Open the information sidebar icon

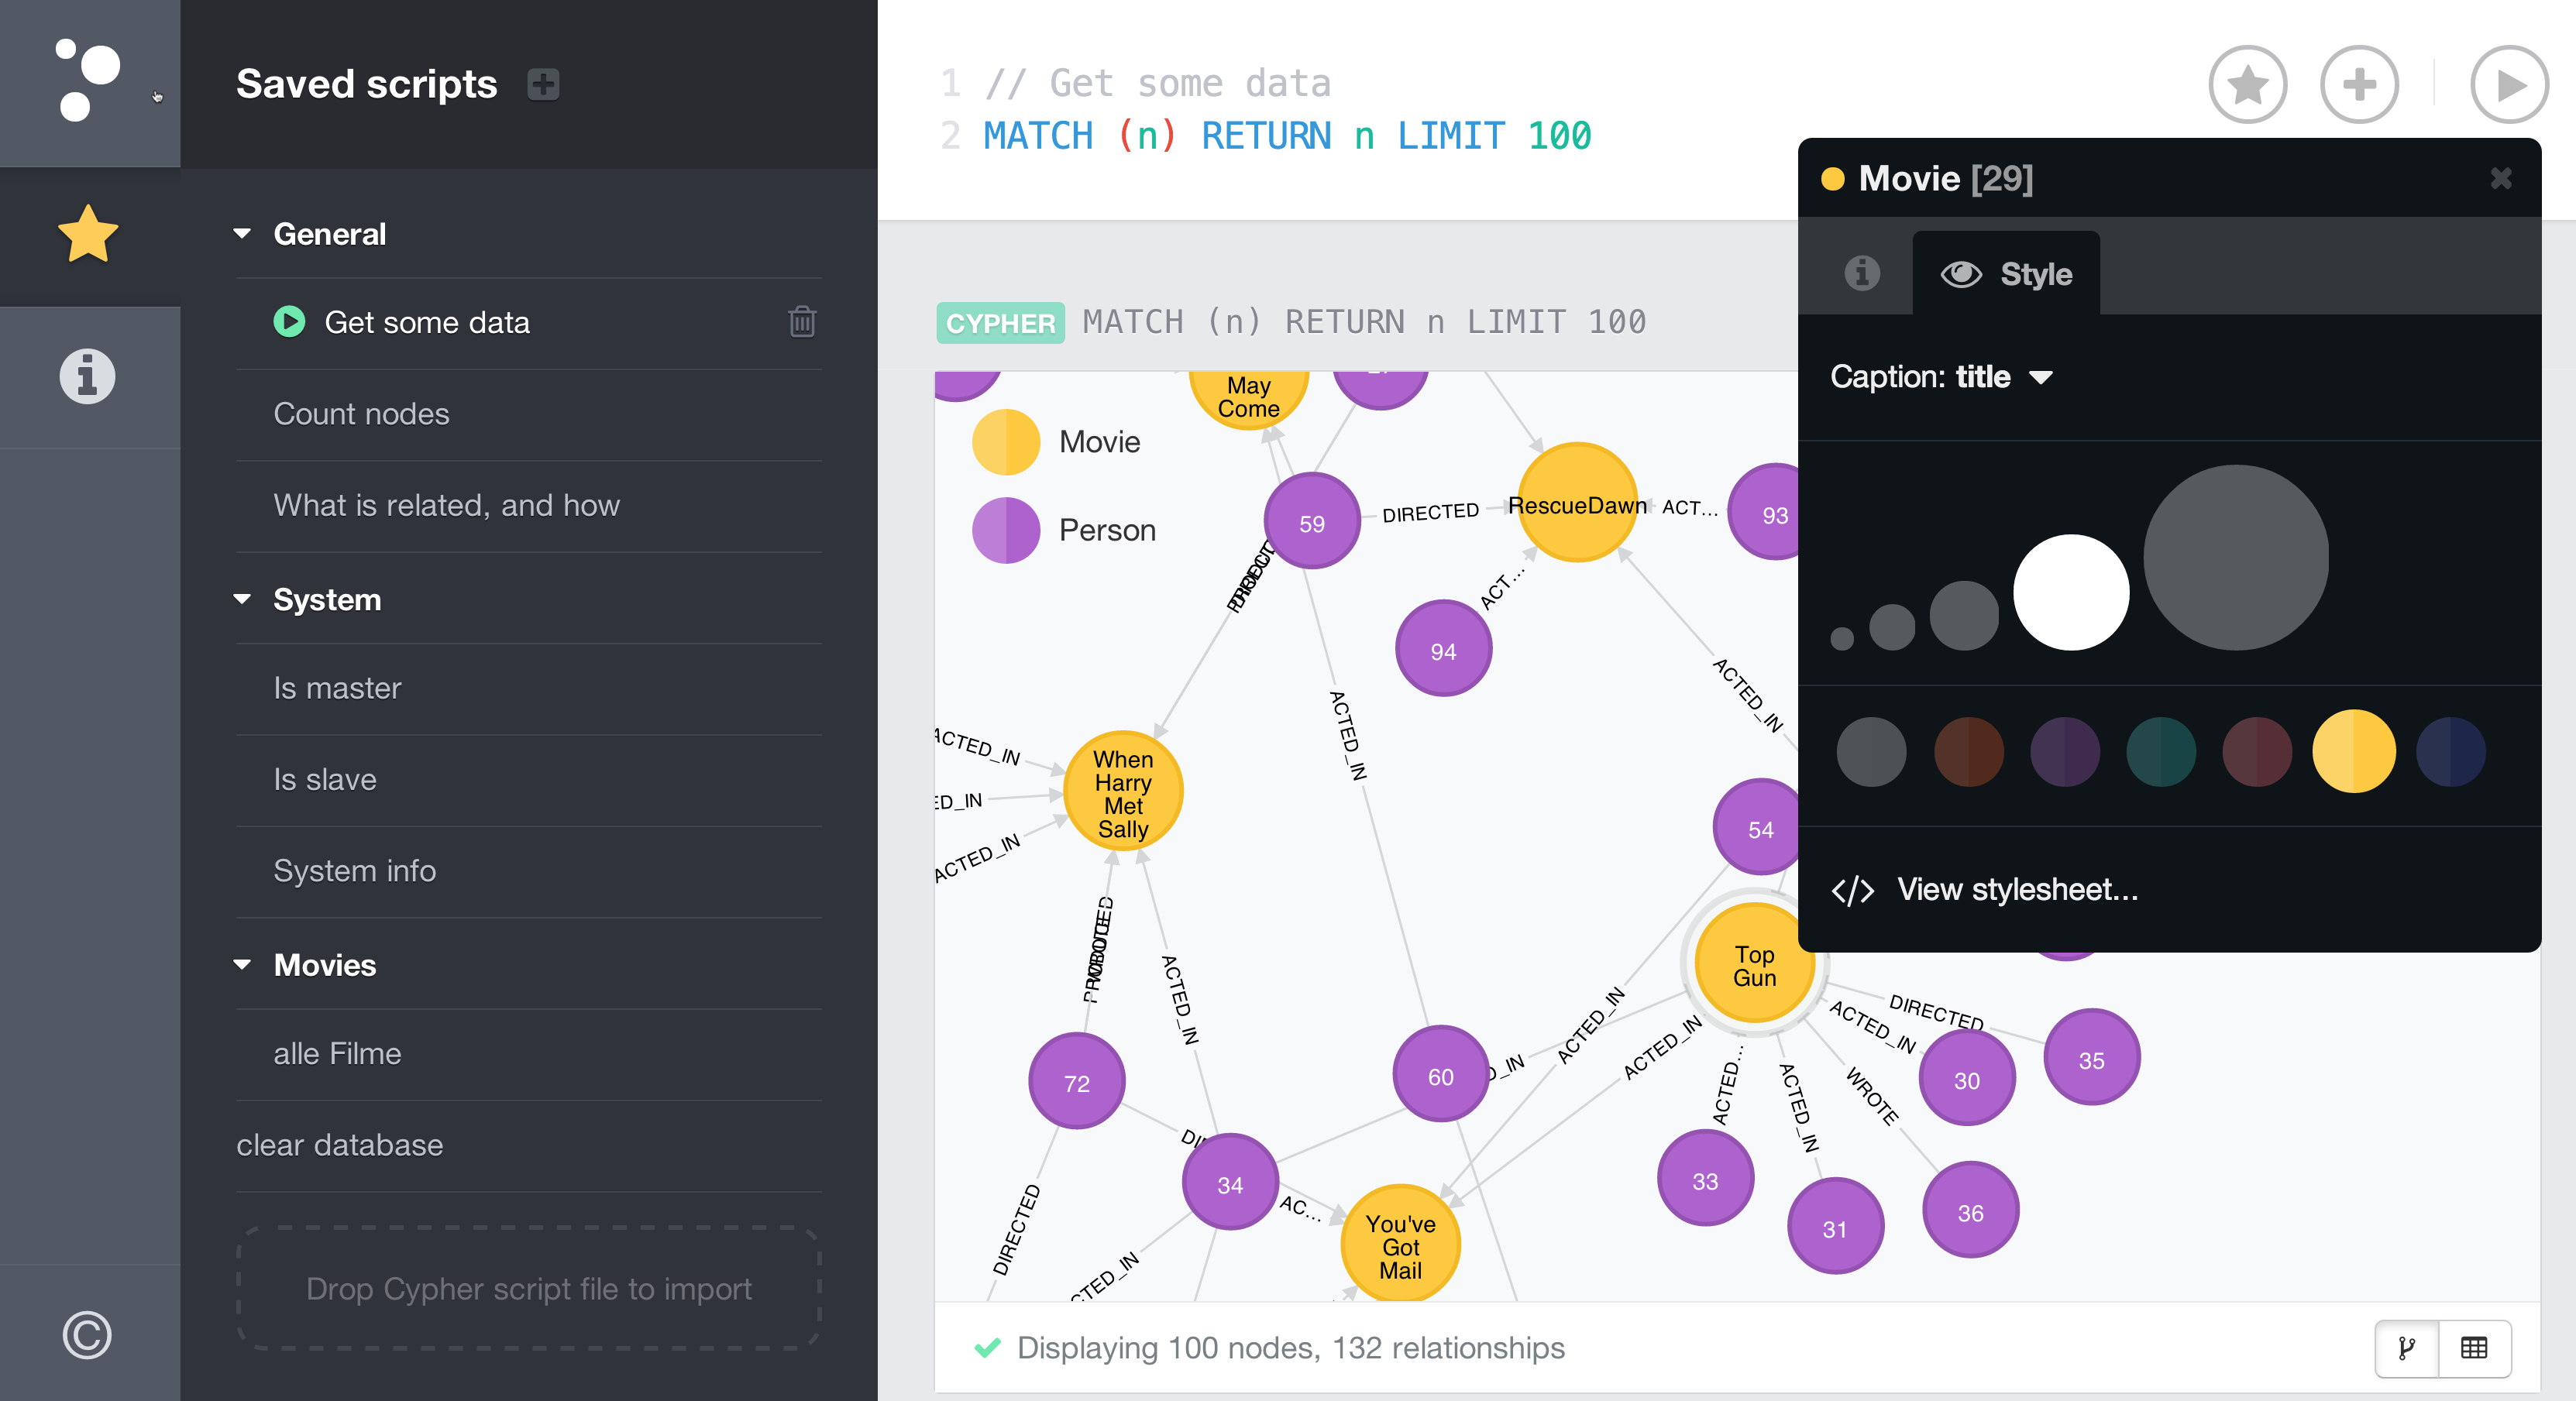point(88,376)
